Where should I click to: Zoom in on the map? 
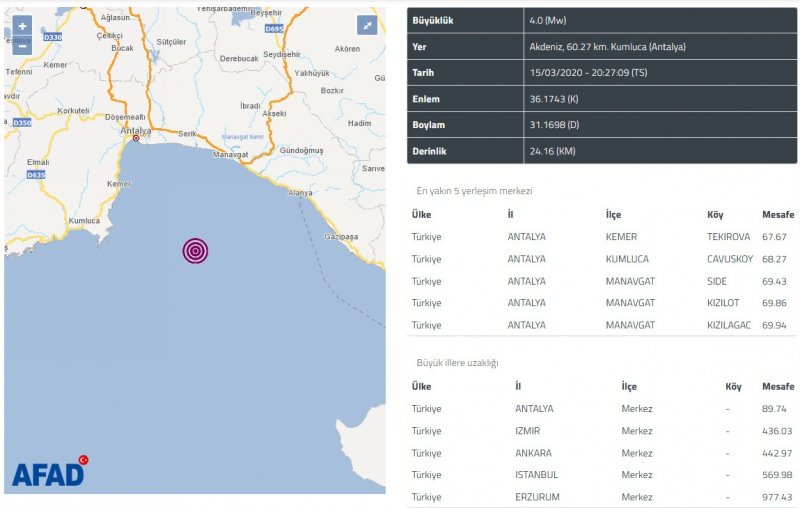22,26
